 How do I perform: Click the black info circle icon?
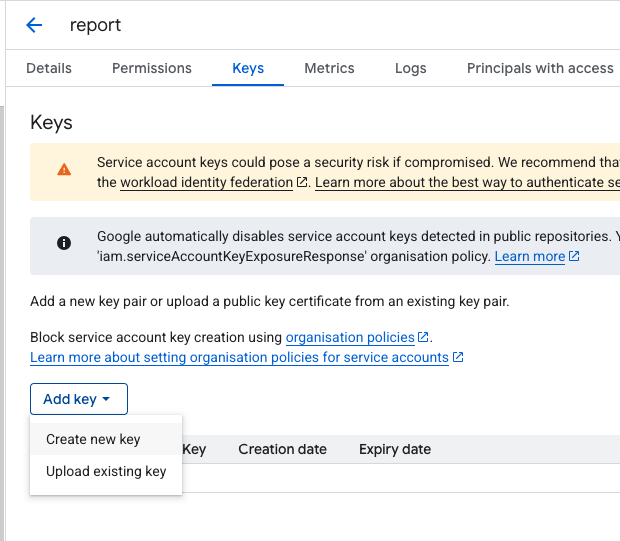pos(64,243)
